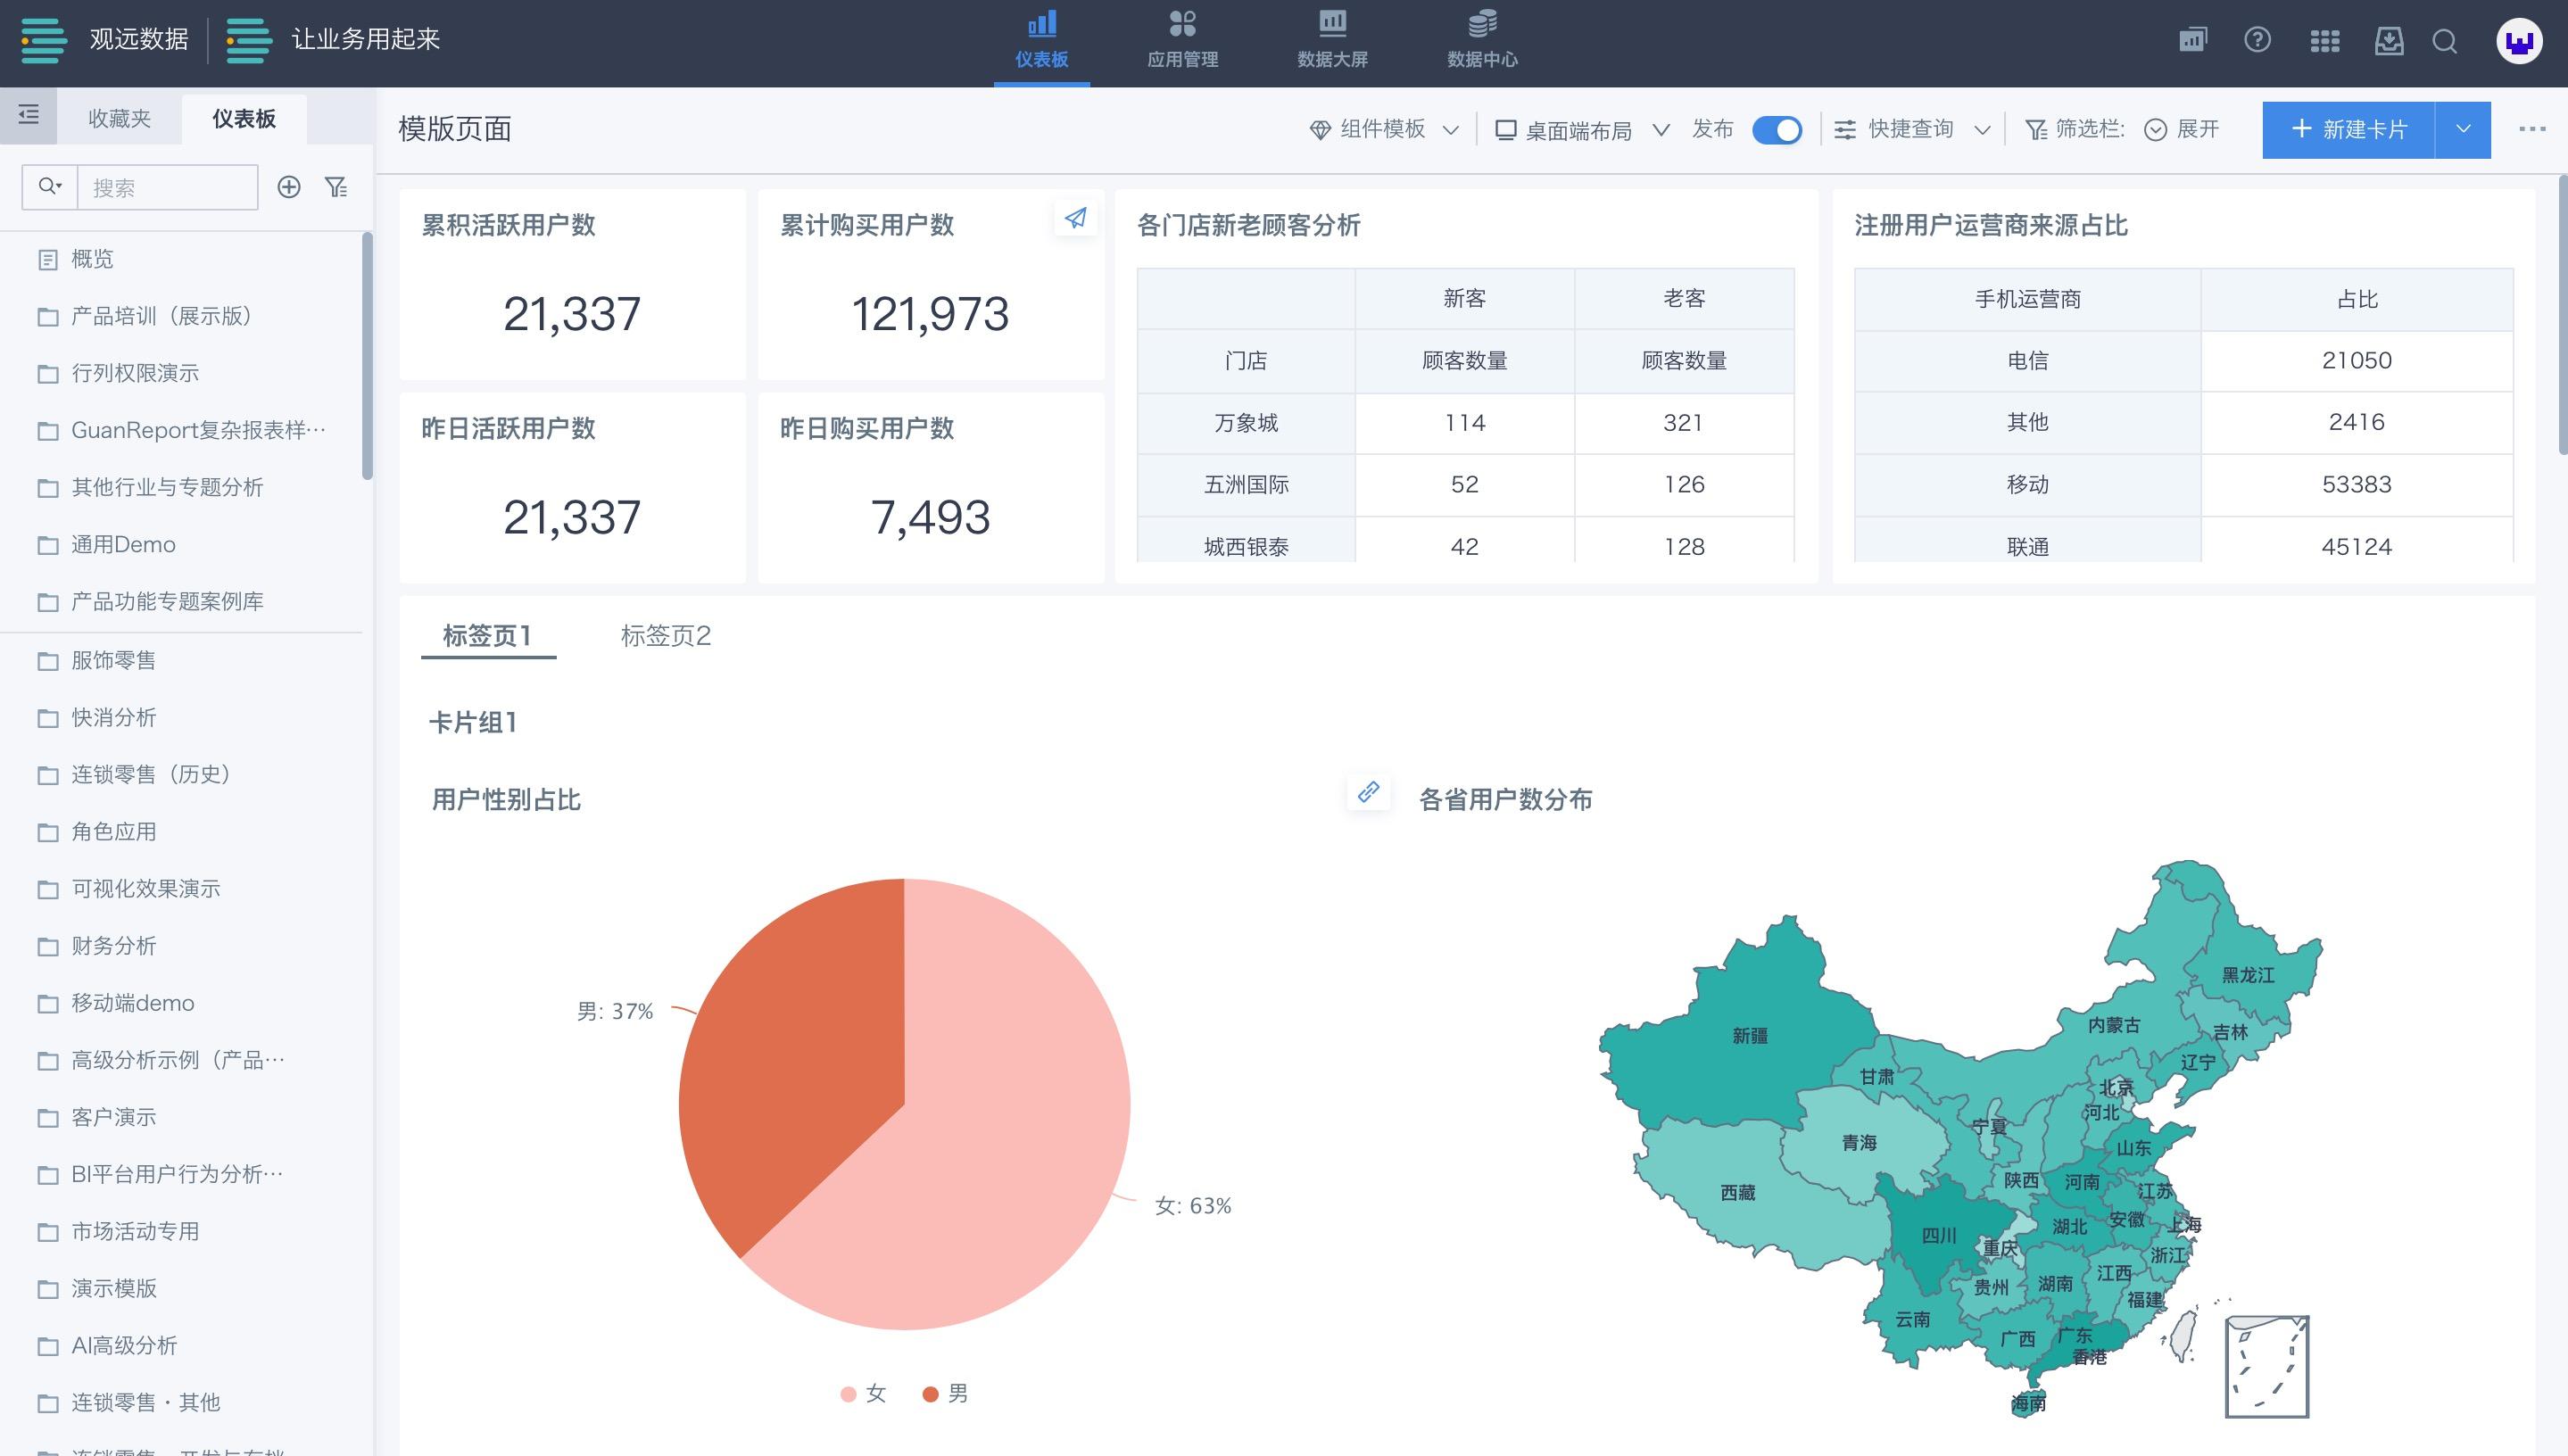2568x1456 pixels.
Task: Click the add dashboard plus icon
Action: (289, 187)
